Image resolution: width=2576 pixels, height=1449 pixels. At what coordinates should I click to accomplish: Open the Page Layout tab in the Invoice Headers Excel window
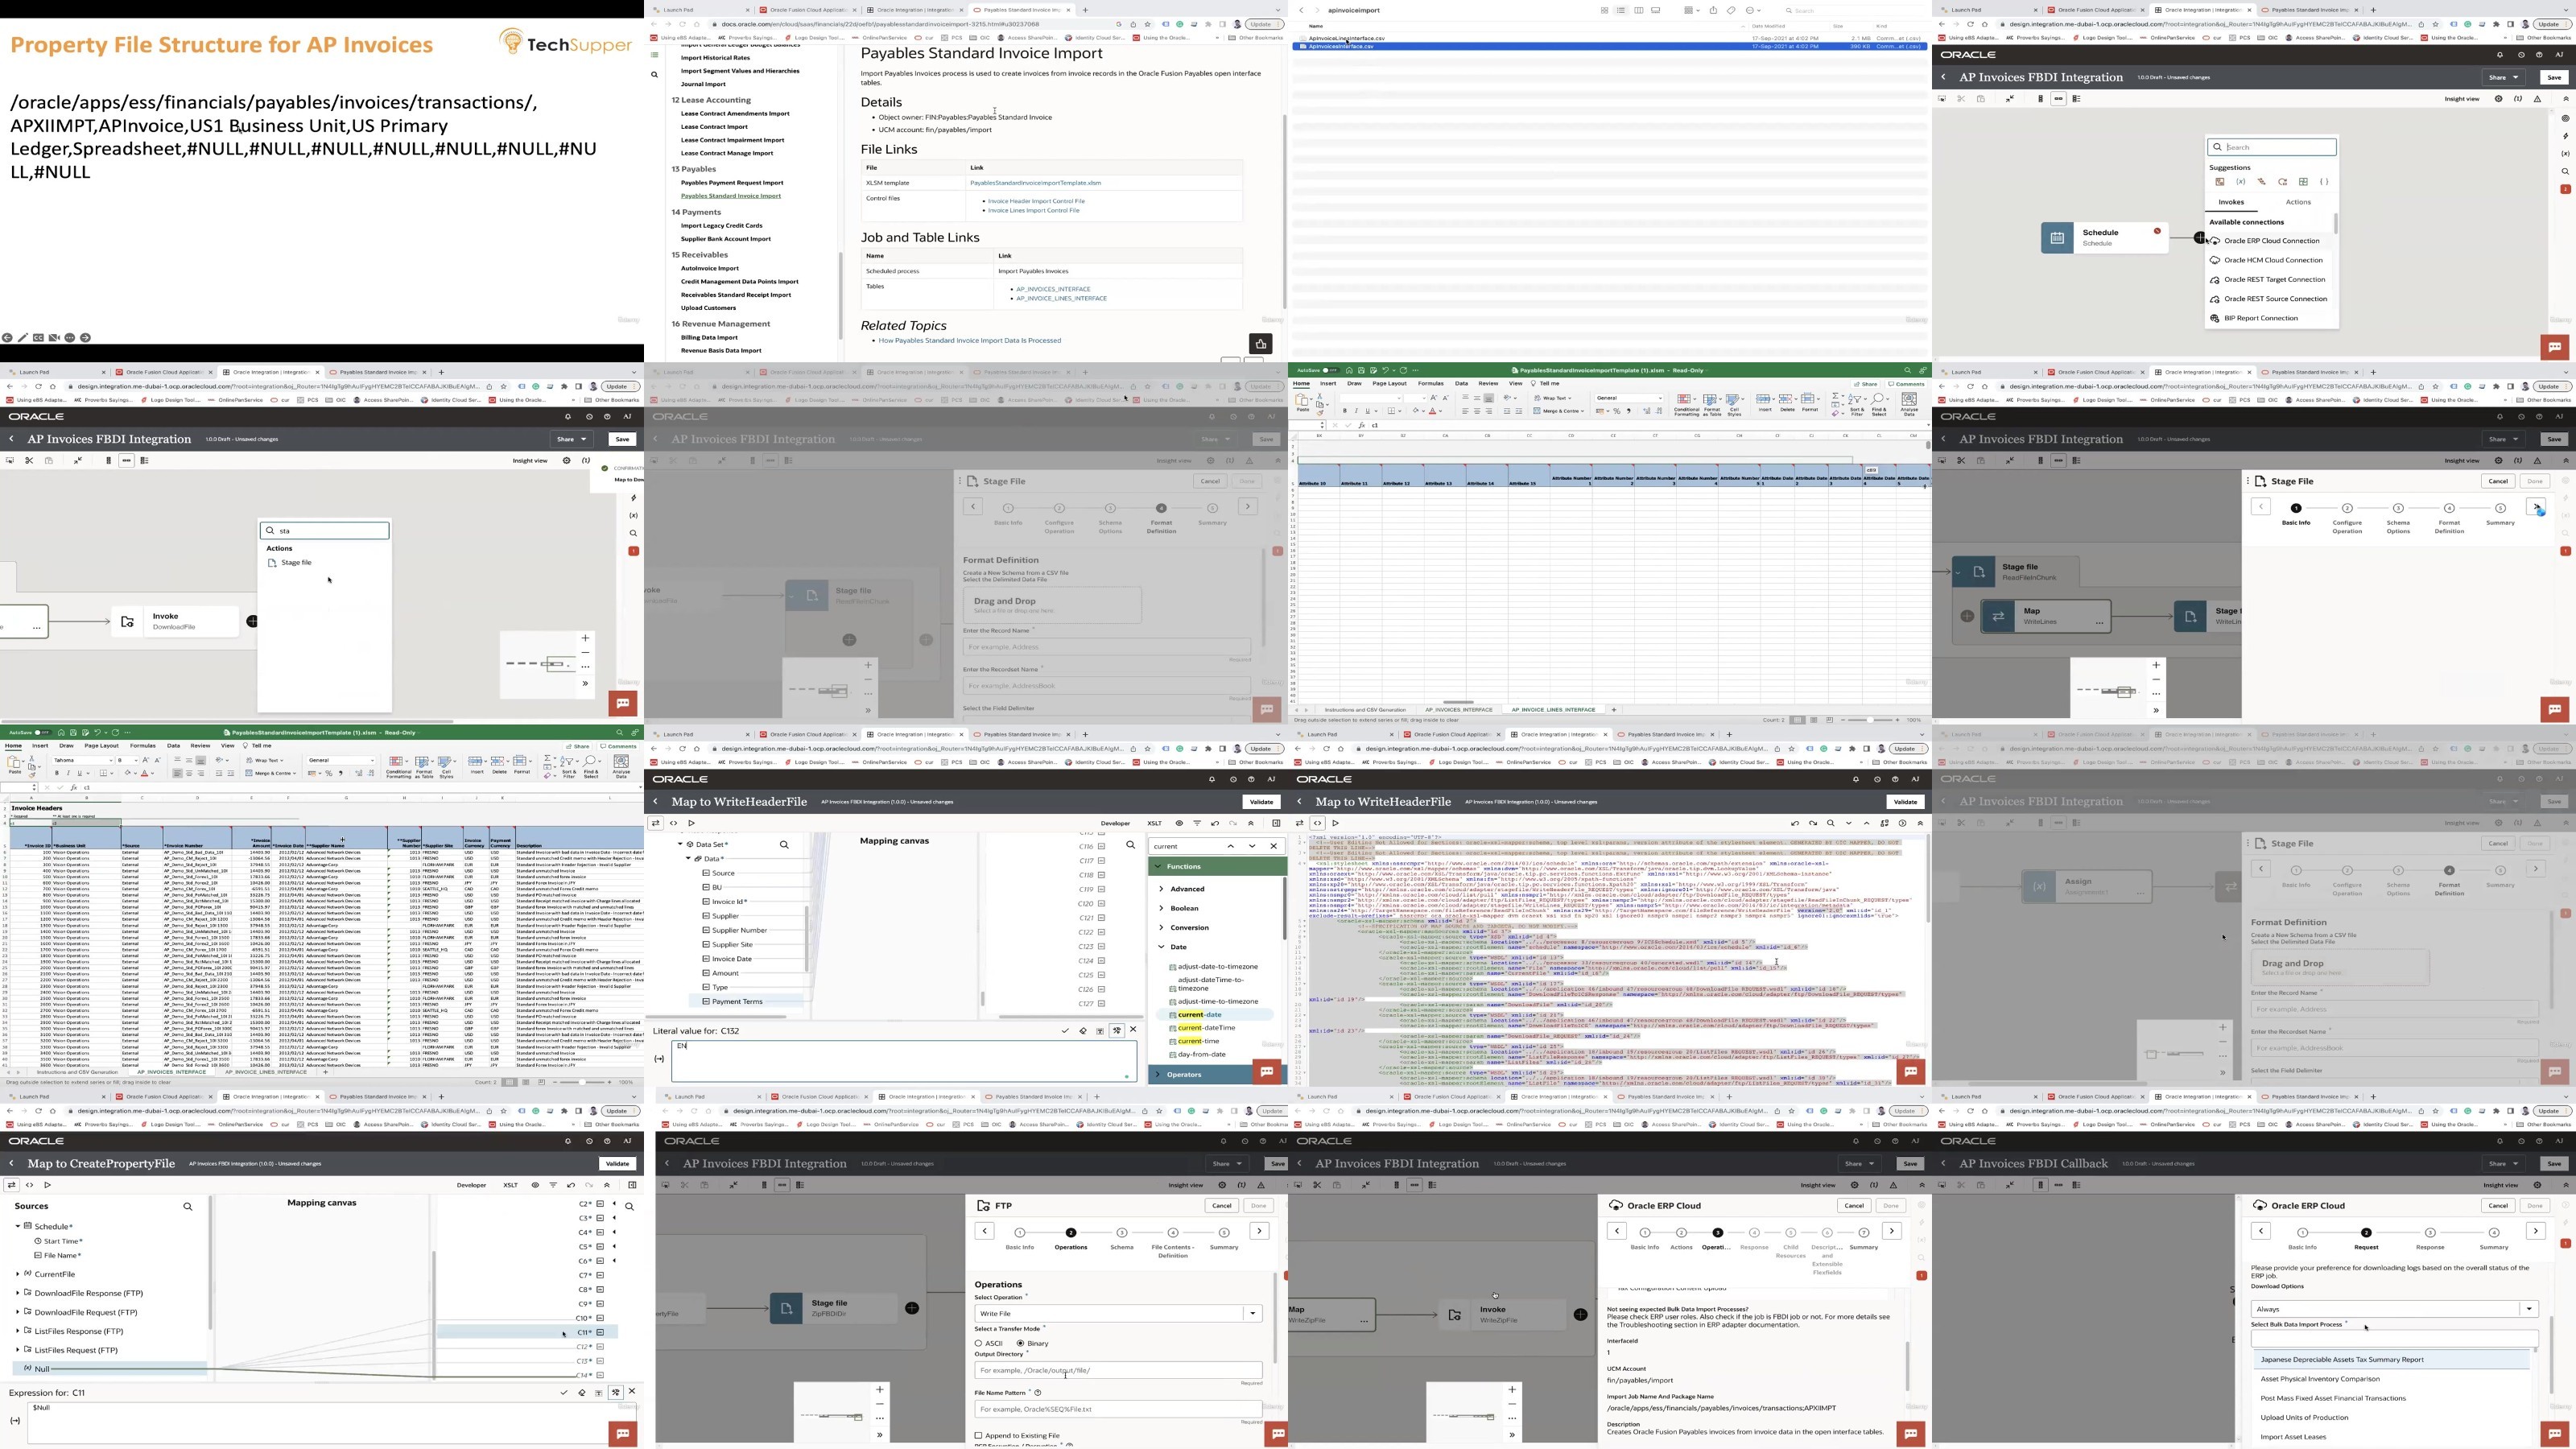pyautogui.click(x=101, y=745)
